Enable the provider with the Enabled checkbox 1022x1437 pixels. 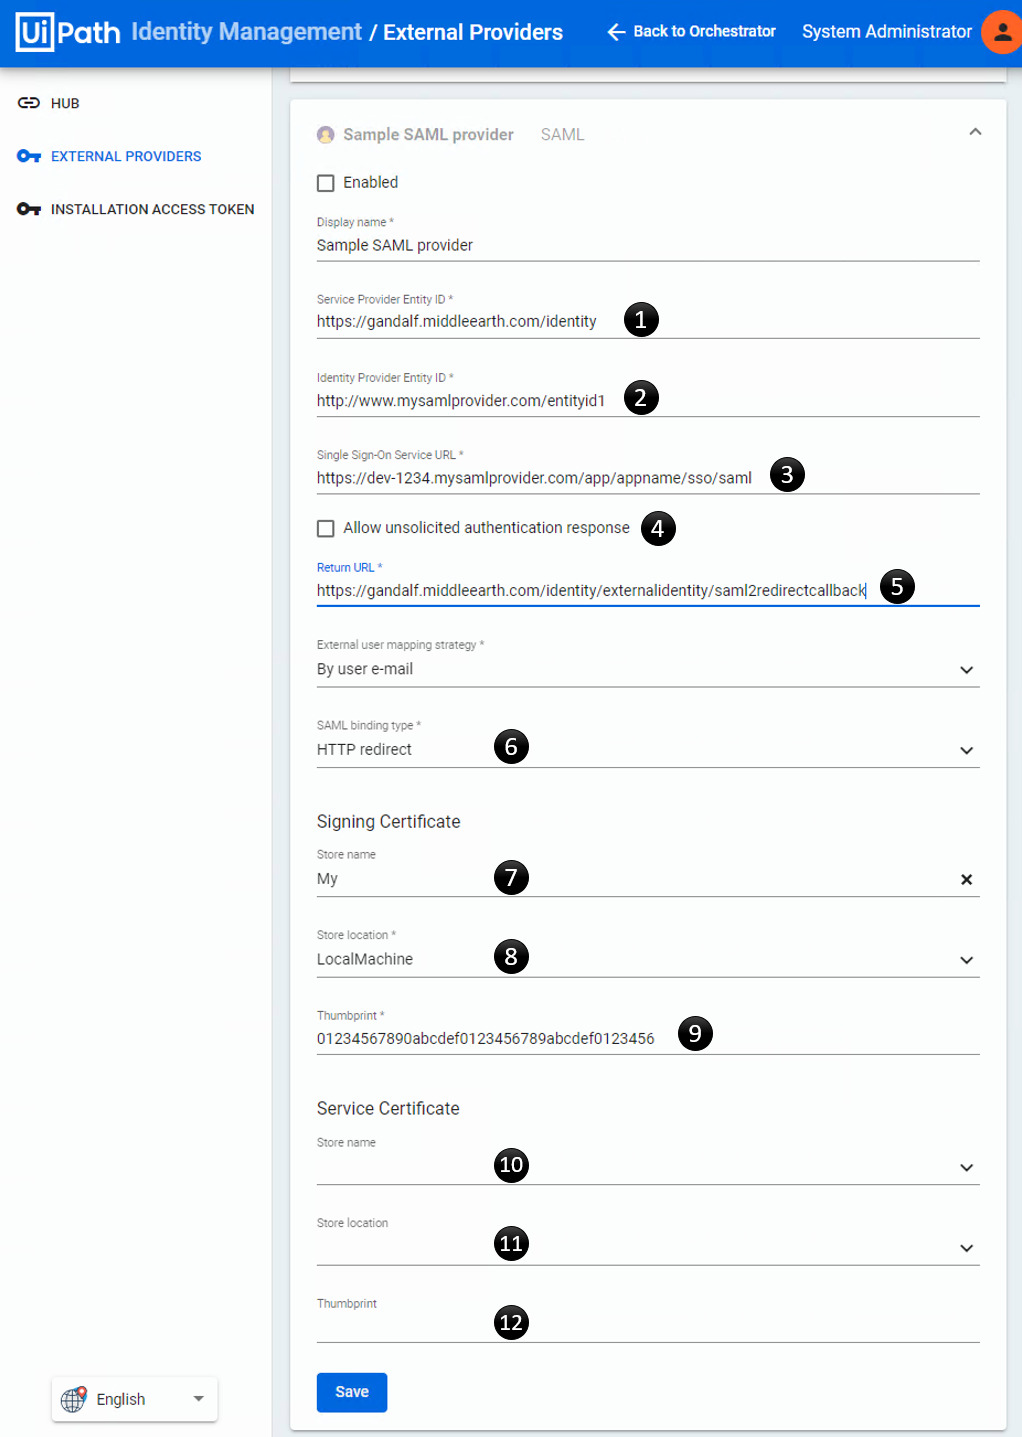coord(326,182)
